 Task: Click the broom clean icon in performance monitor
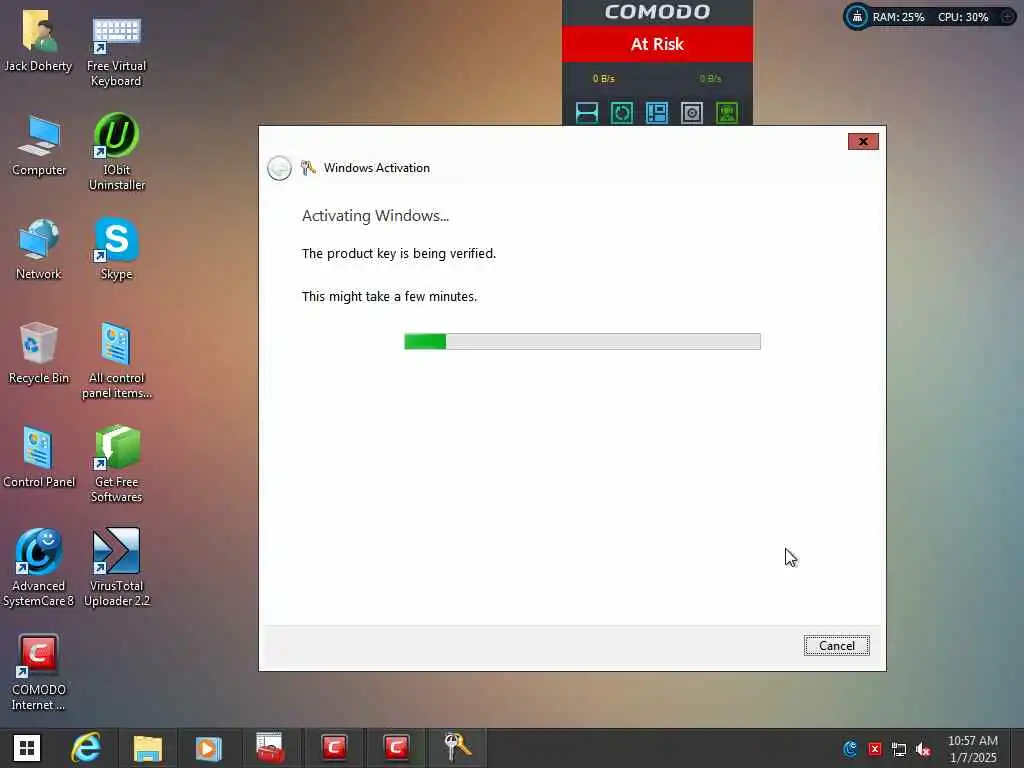pos(857,16)
